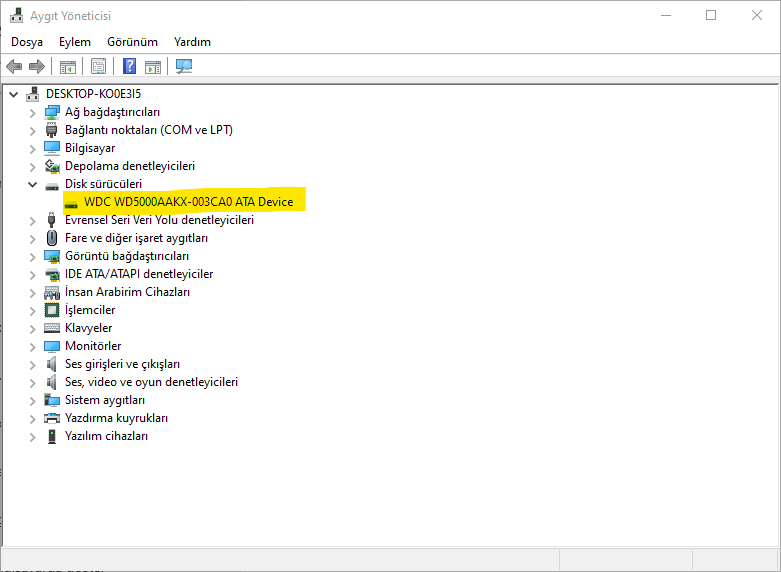781x572 pixels.
Task: Click the action pane toolbar icon
Action: tap(153, 66)
